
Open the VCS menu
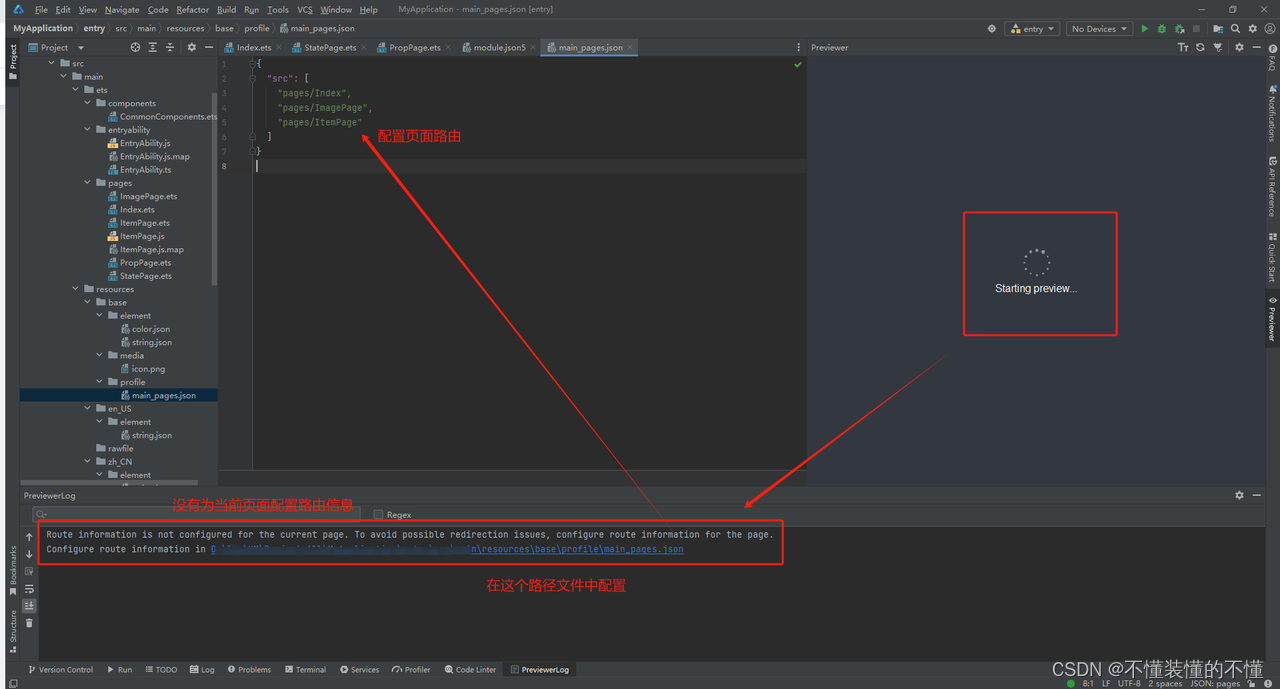(x=305, y=9)
